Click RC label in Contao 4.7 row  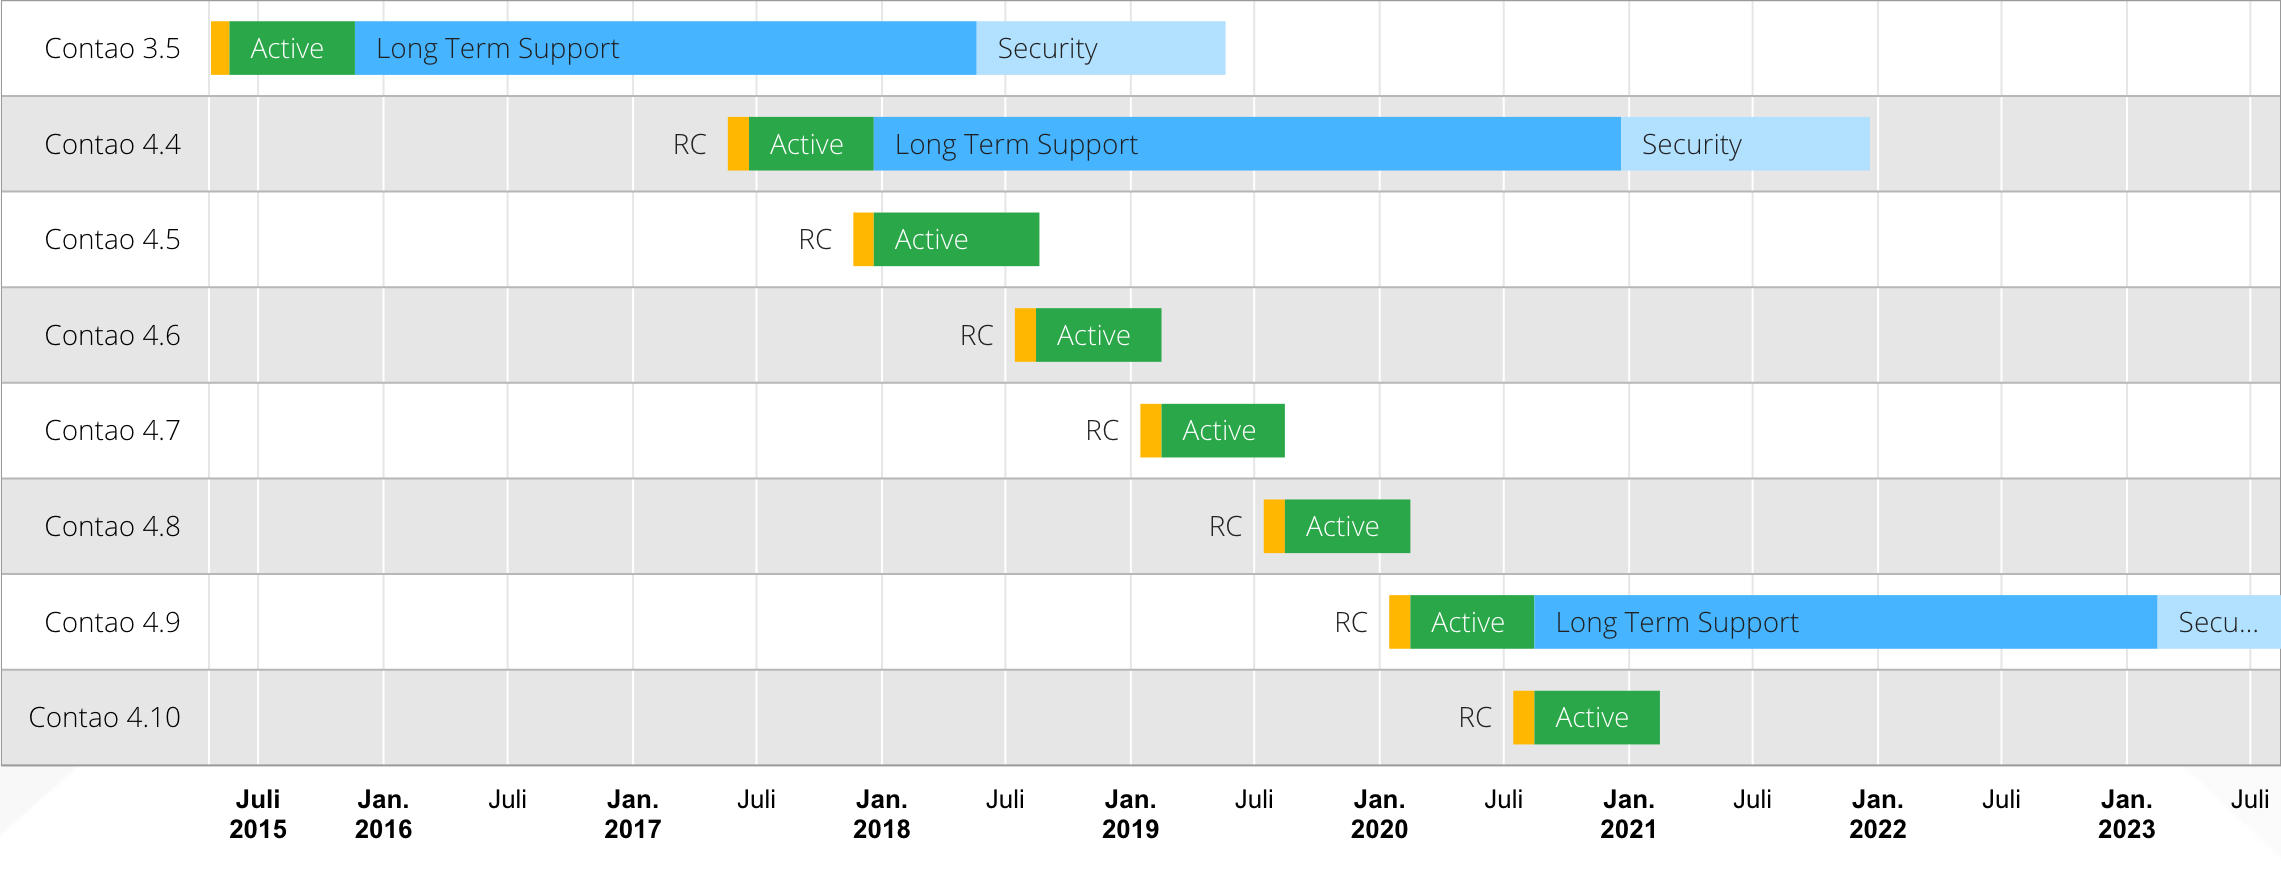click(x=1102, y=430)
